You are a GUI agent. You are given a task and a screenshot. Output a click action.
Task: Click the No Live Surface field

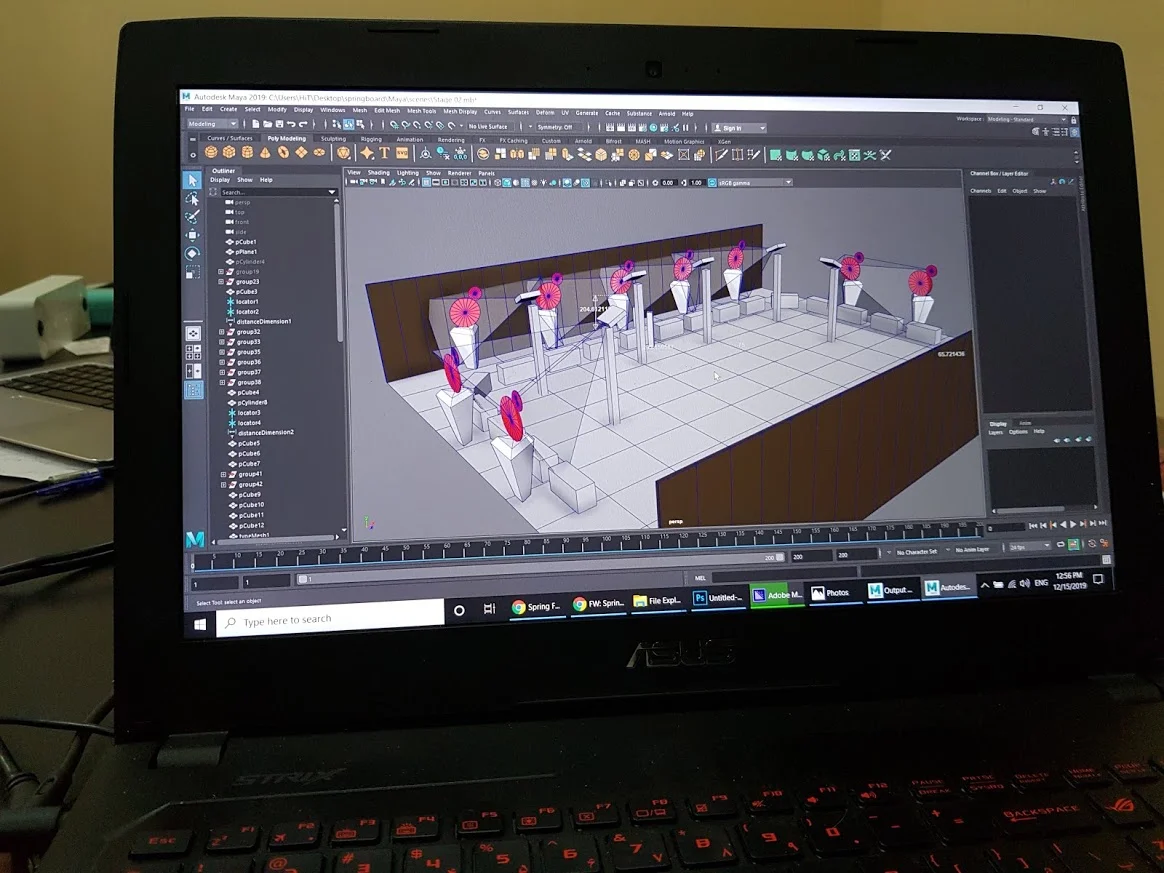click(488, 126)
